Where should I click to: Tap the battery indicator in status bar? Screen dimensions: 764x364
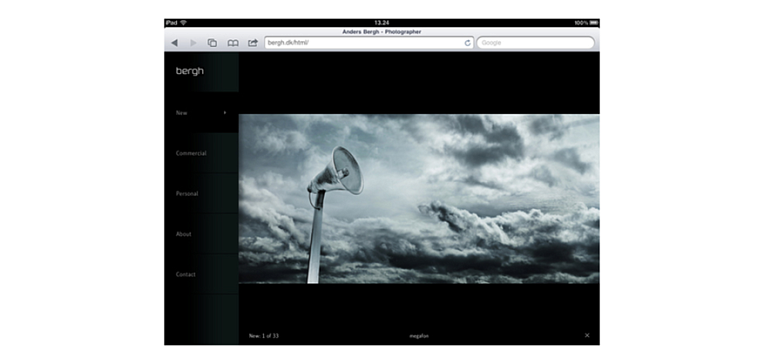point(593,23)
